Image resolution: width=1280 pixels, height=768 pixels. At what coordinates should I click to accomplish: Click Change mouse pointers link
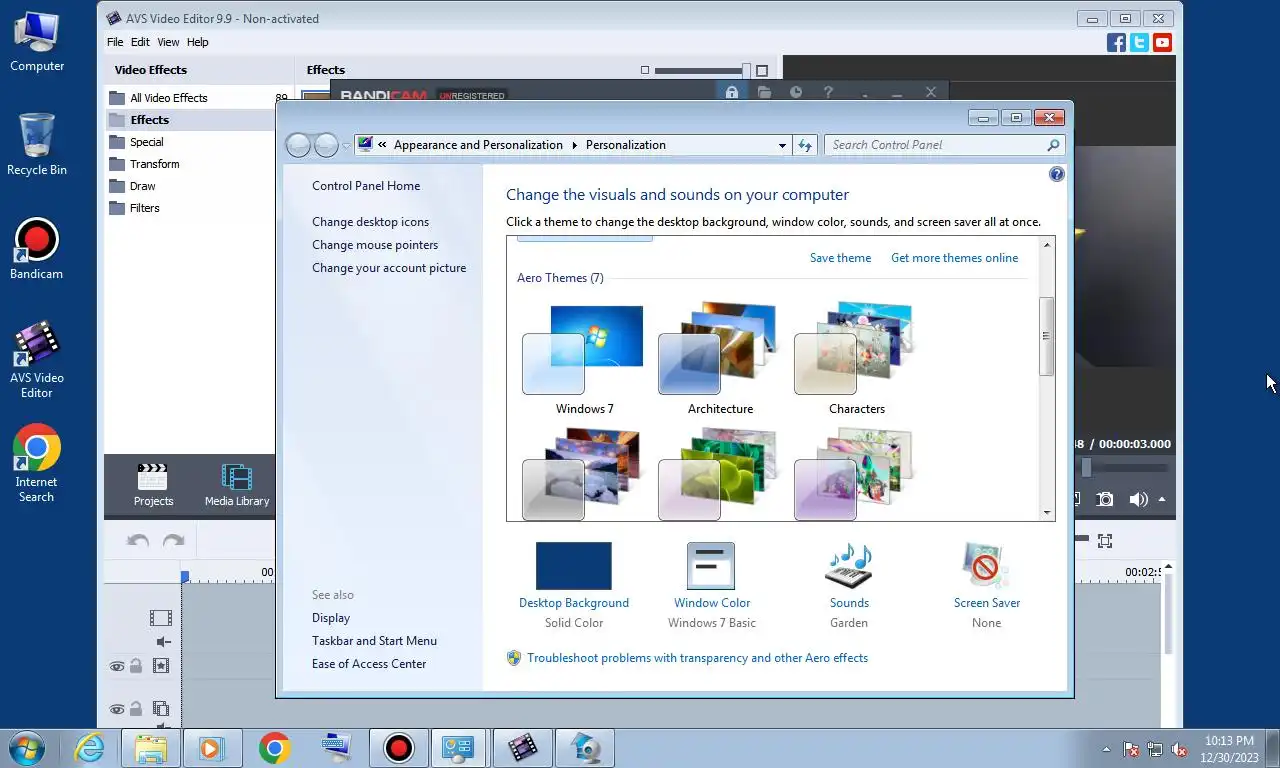(x=375, y=245)
